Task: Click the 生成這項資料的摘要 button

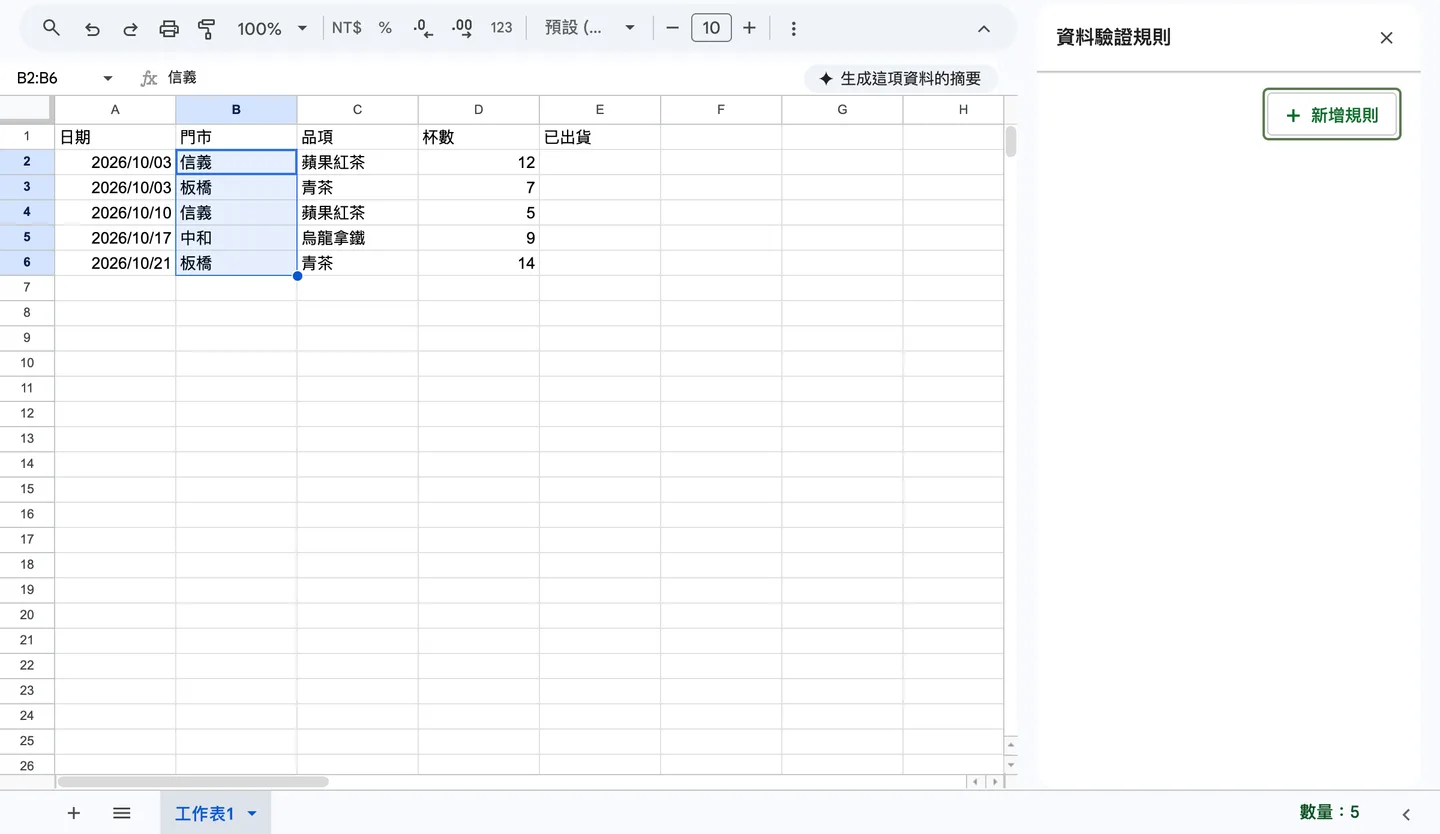Action: [x=900, y=78]
